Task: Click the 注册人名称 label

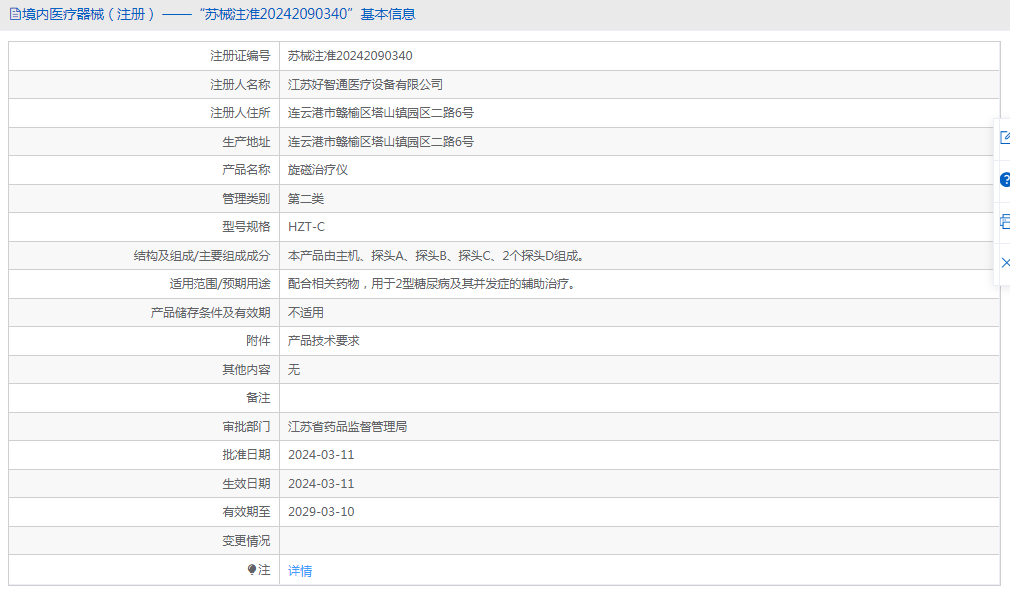Action: 240,84
